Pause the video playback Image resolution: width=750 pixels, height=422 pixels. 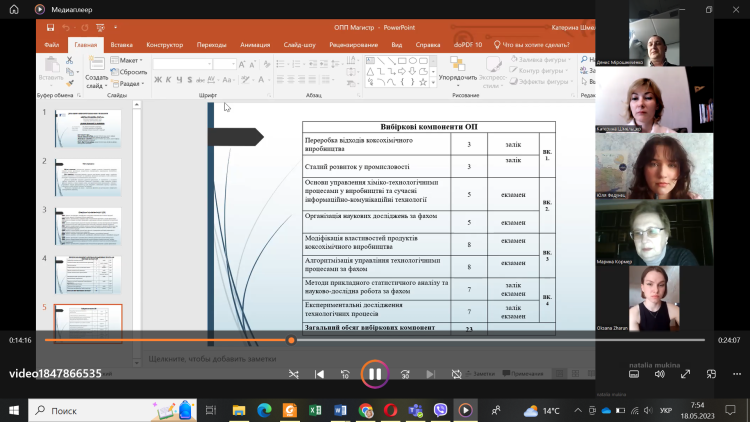374,374
